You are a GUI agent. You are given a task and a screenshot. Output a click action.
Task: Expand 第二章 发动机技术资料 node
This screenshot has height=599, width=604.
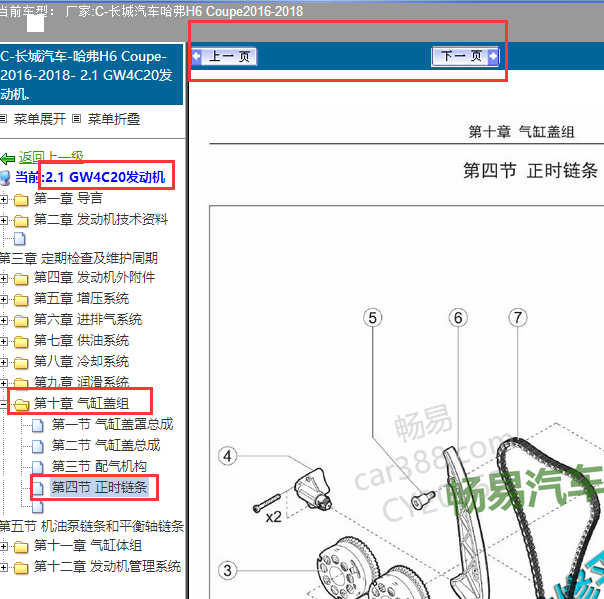click(x=3, y=220)
